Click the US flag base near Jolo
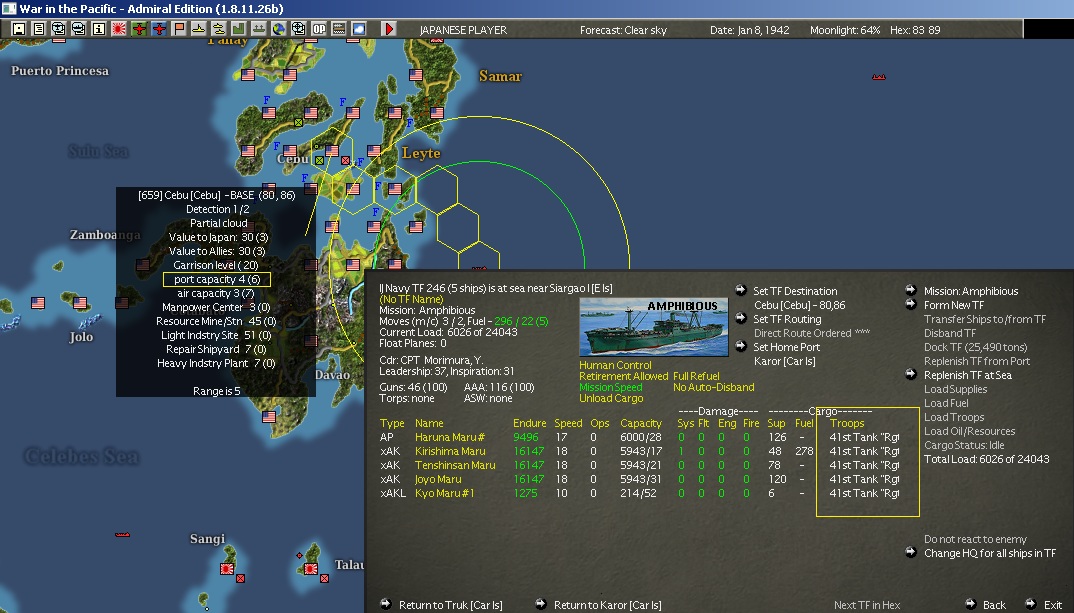This screenshot has height=613, width=1074. coord(80,303)
